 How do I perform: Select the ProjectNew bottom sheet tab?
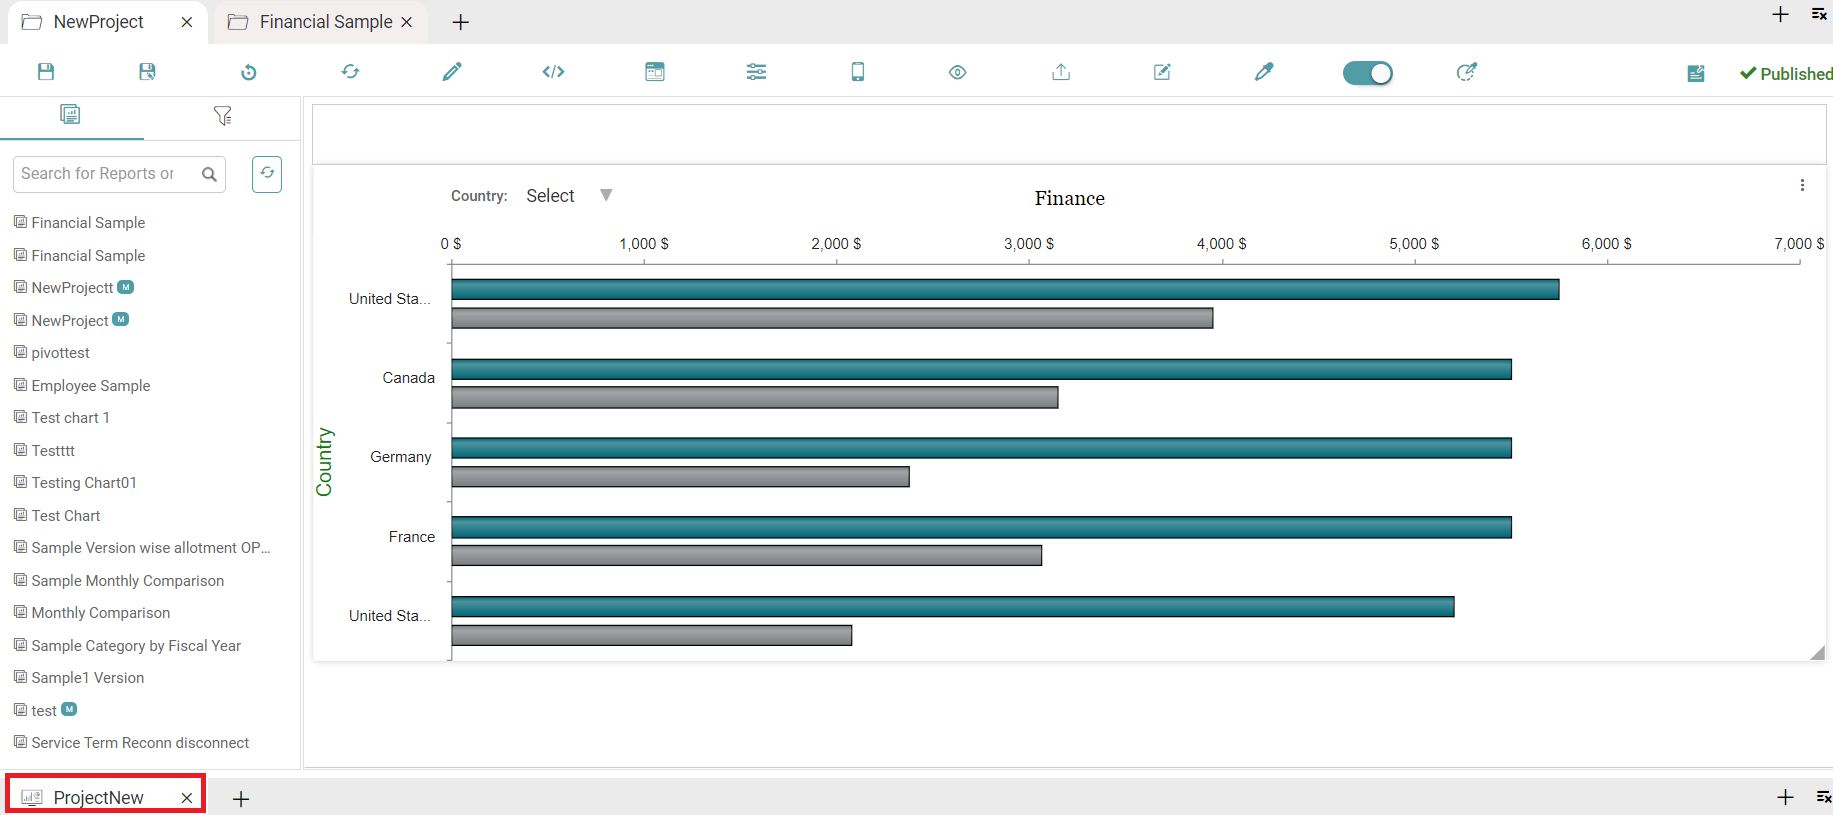click(x=98, y=797)
